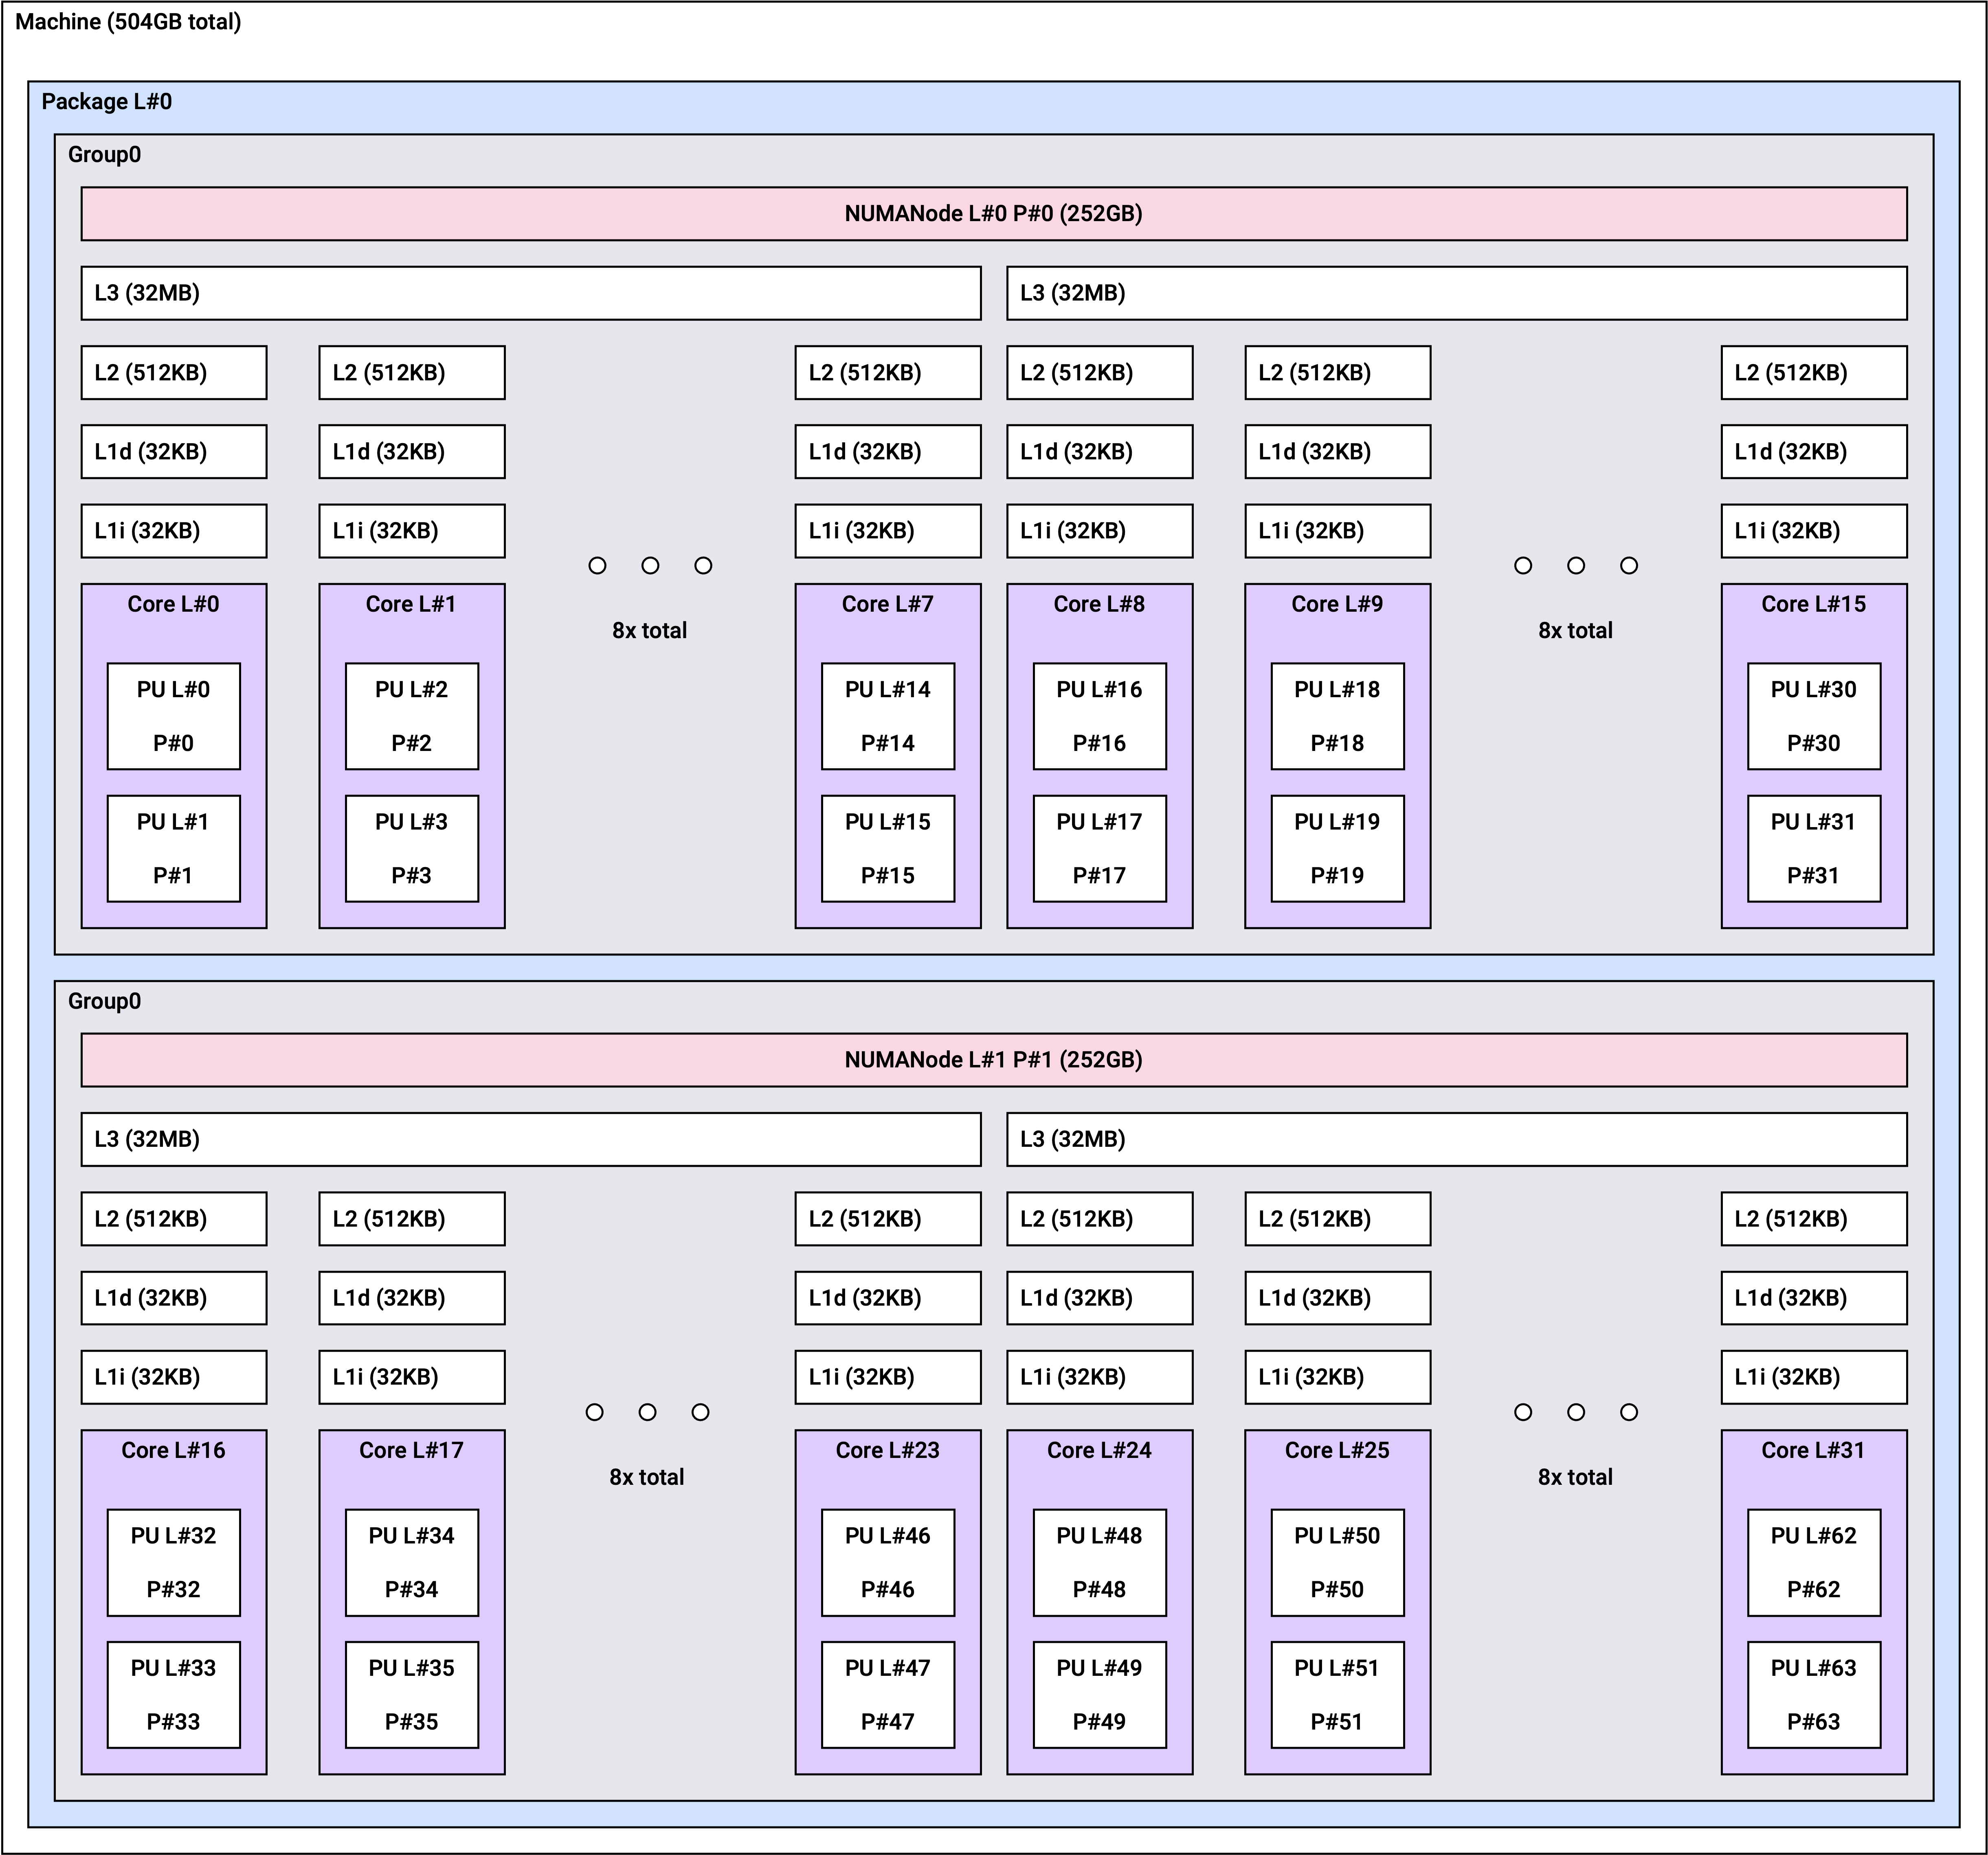Click the L1d (32KB) box above Core L#1
Screen dimensions: 1988x1855
[412, 452]
